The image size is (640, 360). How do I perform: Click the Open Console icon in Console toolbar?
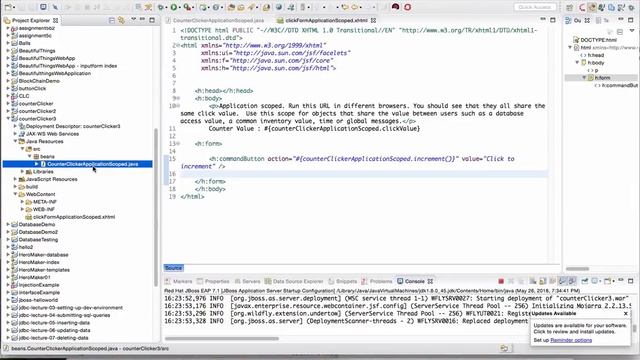608,281
